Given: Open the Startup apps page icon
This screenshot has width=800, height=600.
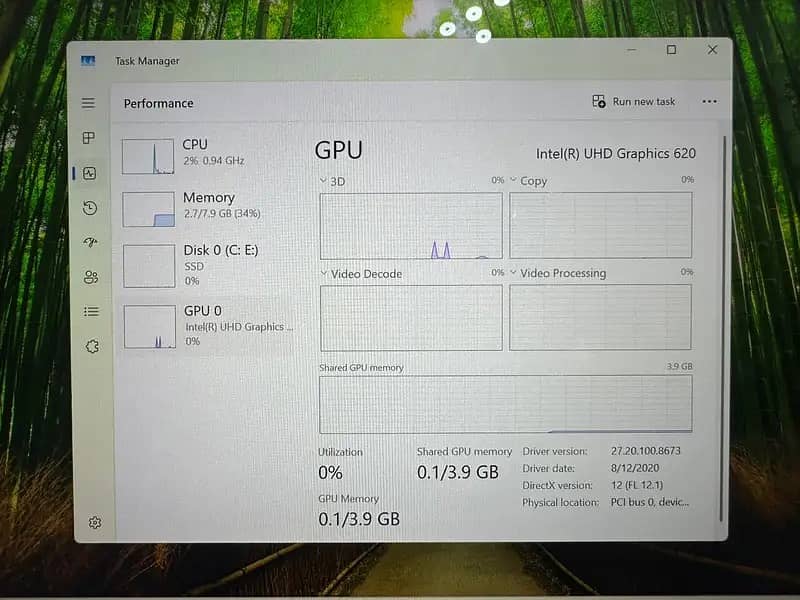Looking at the screenshot, I should point(91,242).
